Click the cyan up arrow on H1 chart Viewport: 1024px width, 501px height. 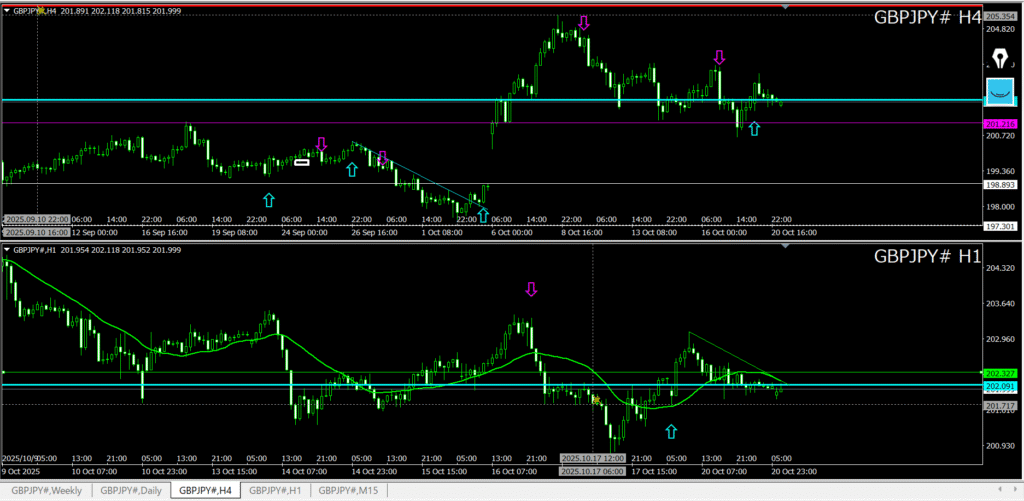(671, 431)
